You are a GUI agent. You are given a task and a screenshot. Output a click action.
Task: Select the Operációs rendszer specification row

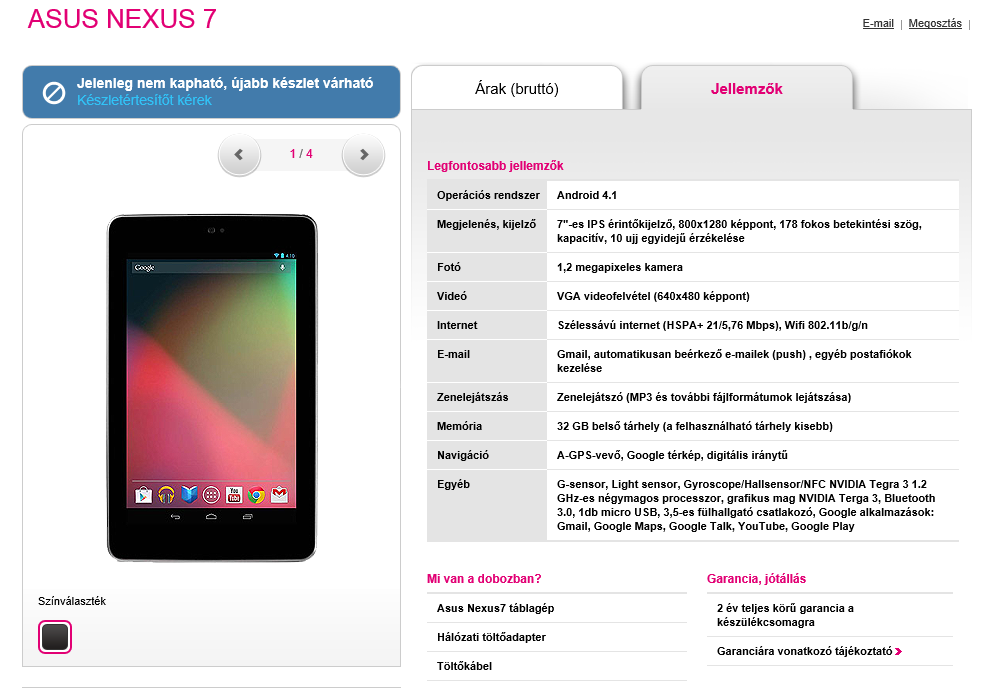pos(693,195)
